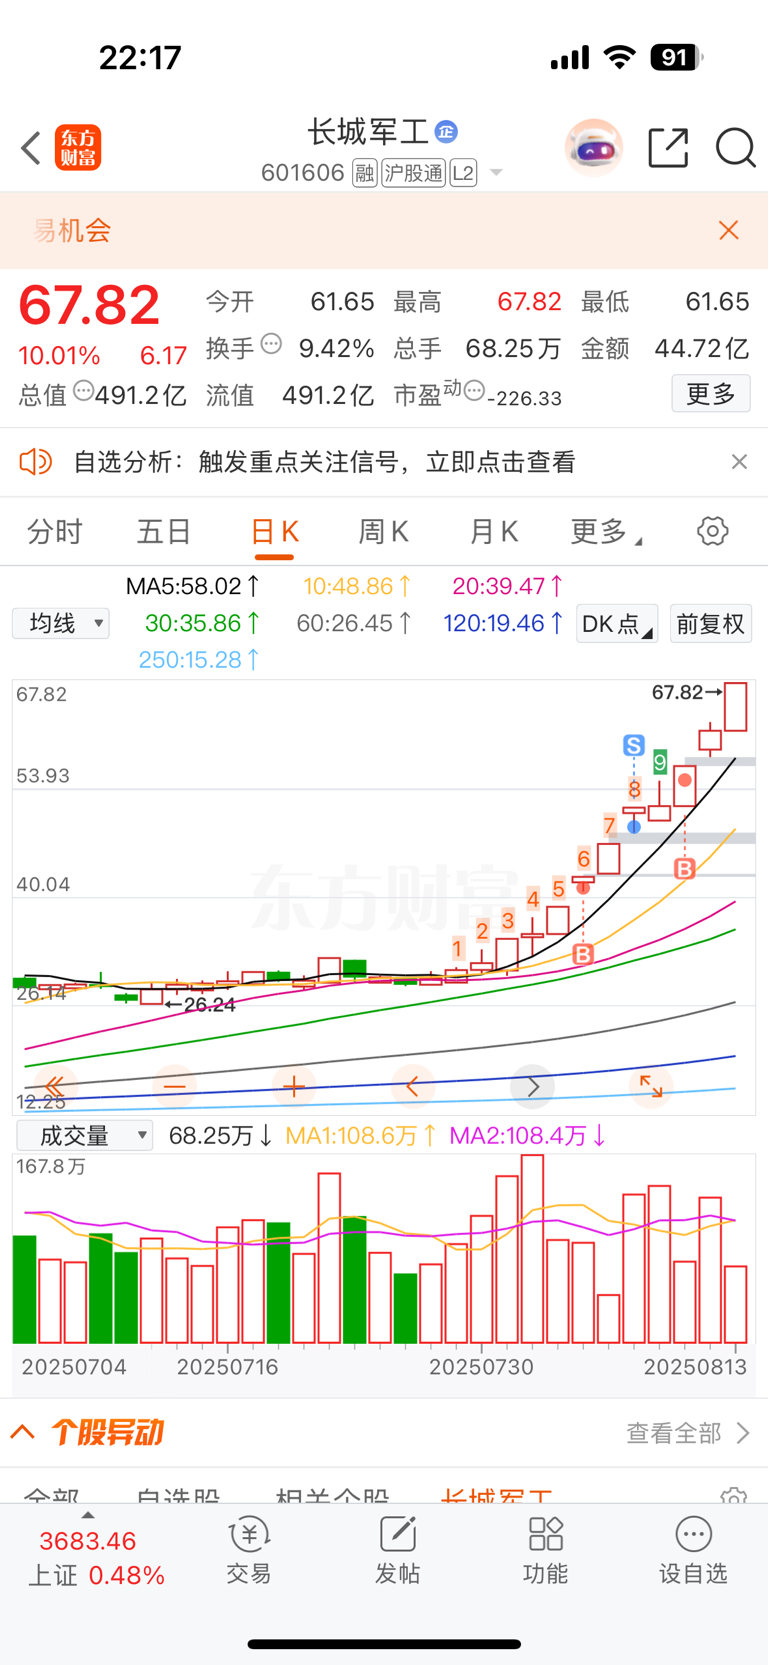Dismiss the 自选分析 notification
This screenshot has height=1665, width=769.
pos(739,461)
